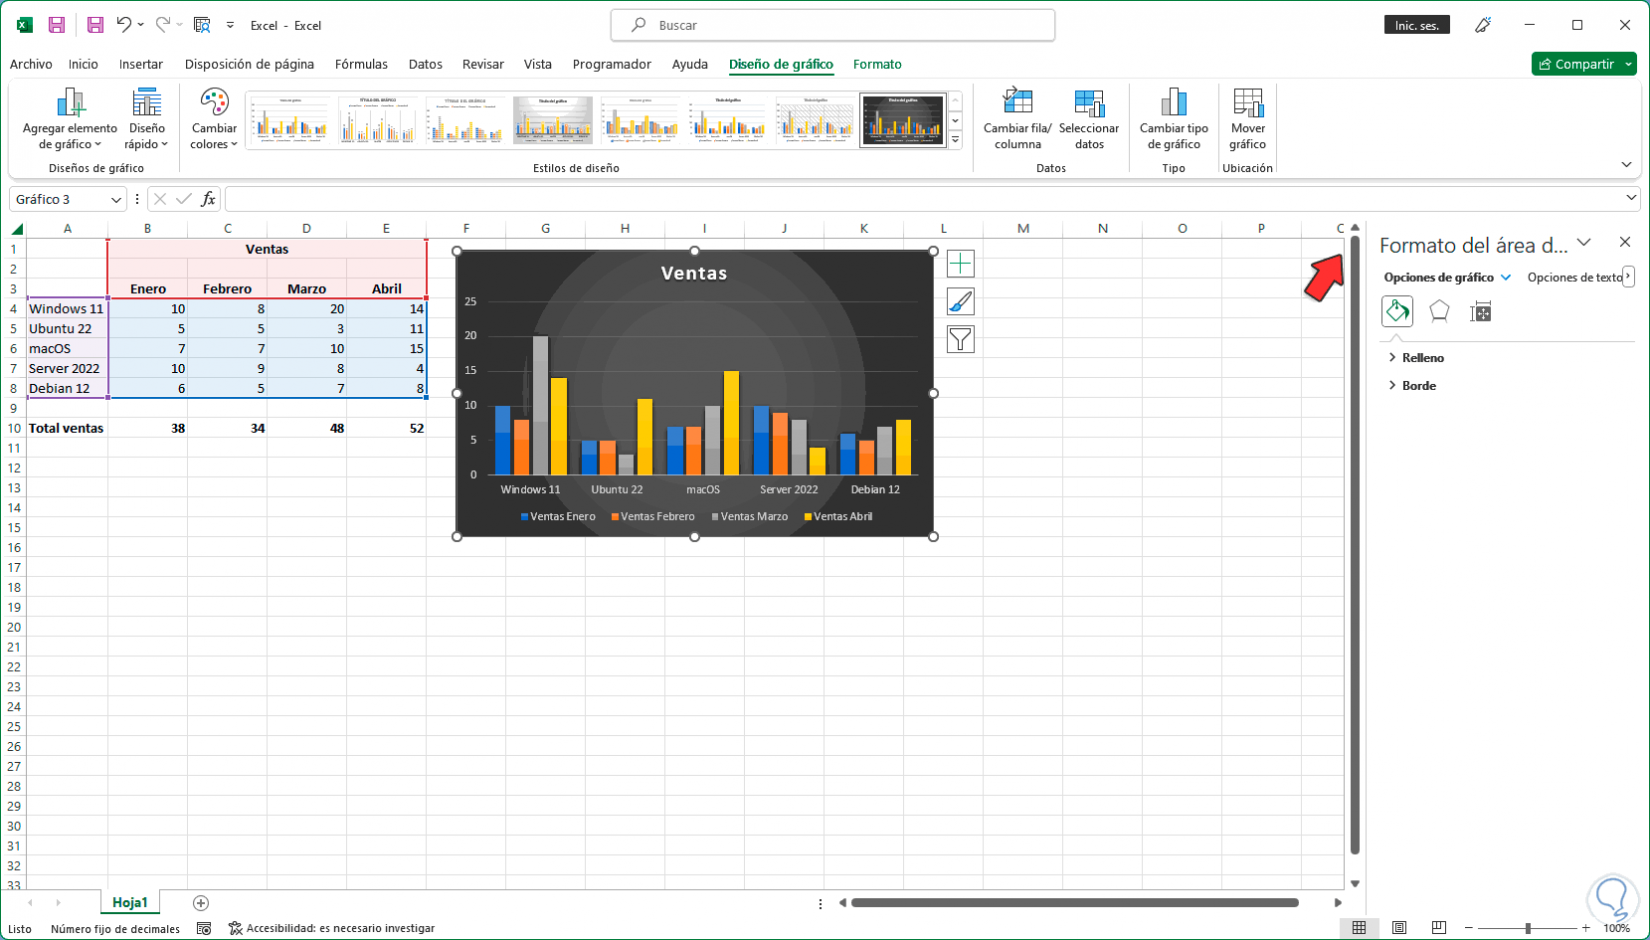
Task: Open the Opciones de gráfico dropdown arrow
Action: [x=1506, y=277]
